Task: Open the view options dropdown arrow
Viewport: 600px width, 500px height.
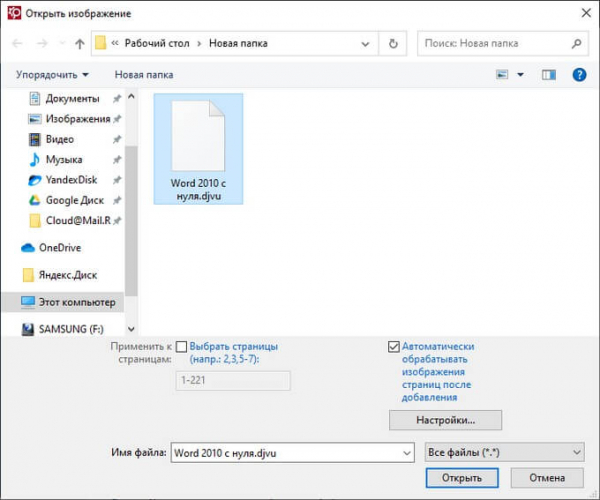Action: 520,75
